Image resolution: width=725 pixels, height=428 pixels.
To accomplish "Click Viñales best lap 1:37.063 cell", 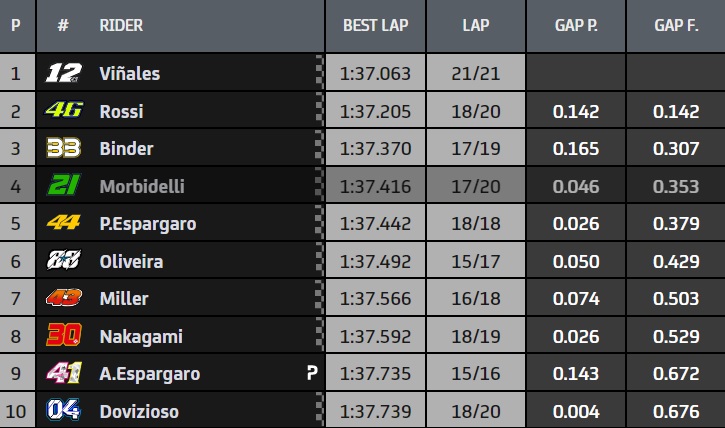I will pyautogui.click(x=375, y=73).
